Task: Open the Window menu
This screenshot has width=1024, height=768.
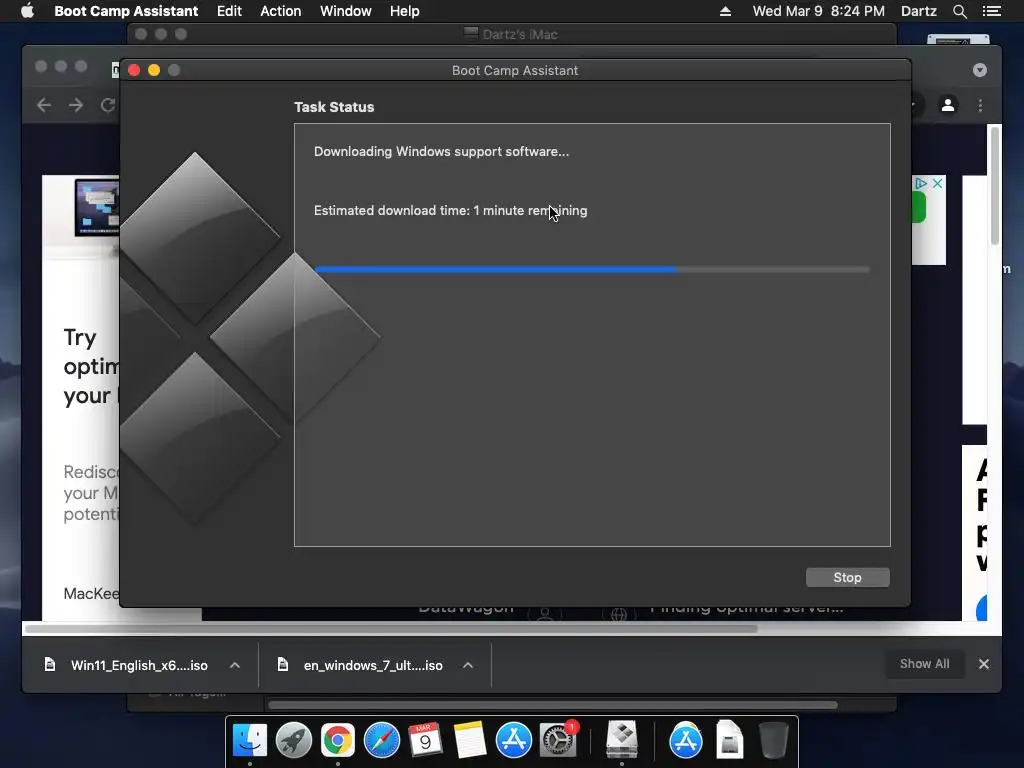Action: coord(345,11)
